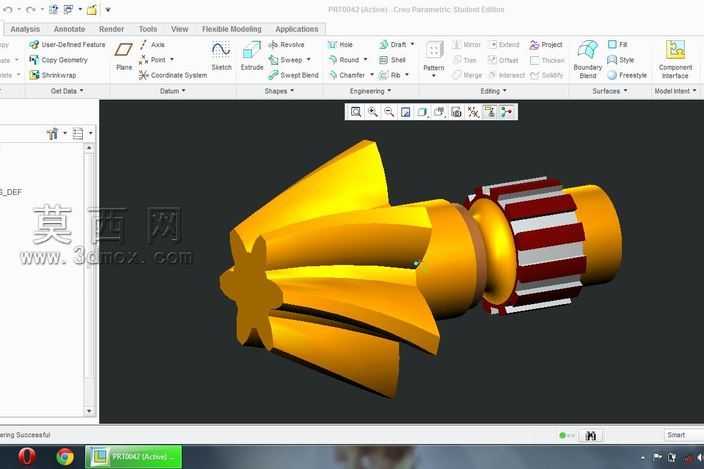
Task: Open the Render tab
Action: point(111,29)
